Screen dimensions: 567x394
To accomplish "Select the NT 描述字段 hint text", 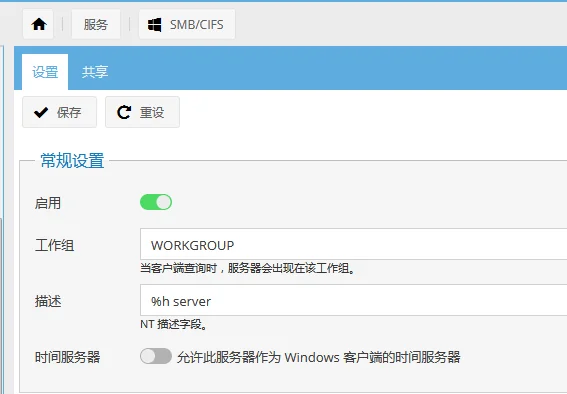I will coord(174,324).
